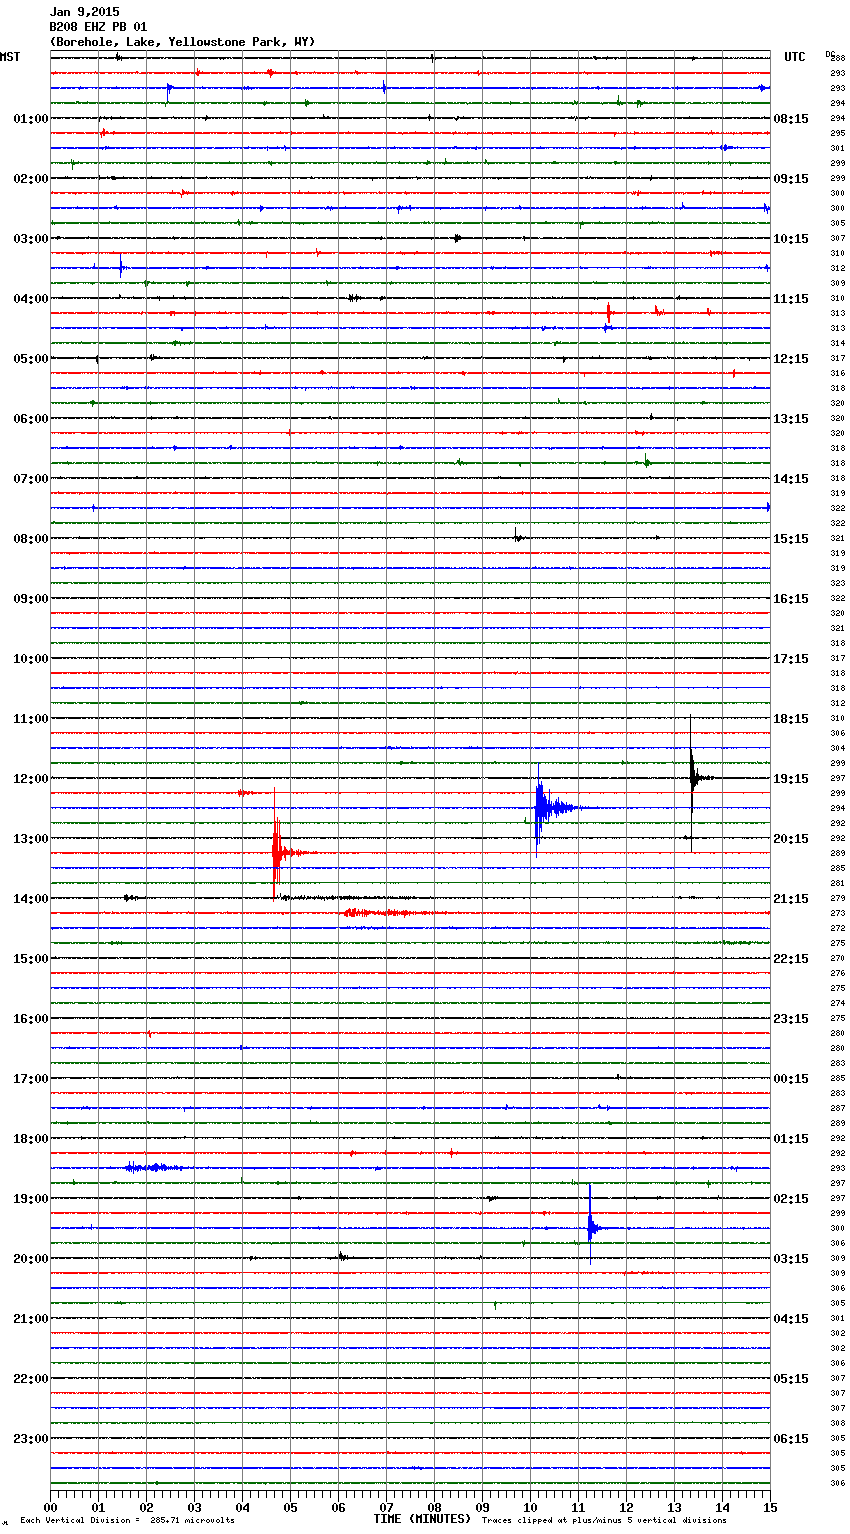Click the date header "Jan 9,2015"
The image size is (850, 1534).
click(84, 12)
